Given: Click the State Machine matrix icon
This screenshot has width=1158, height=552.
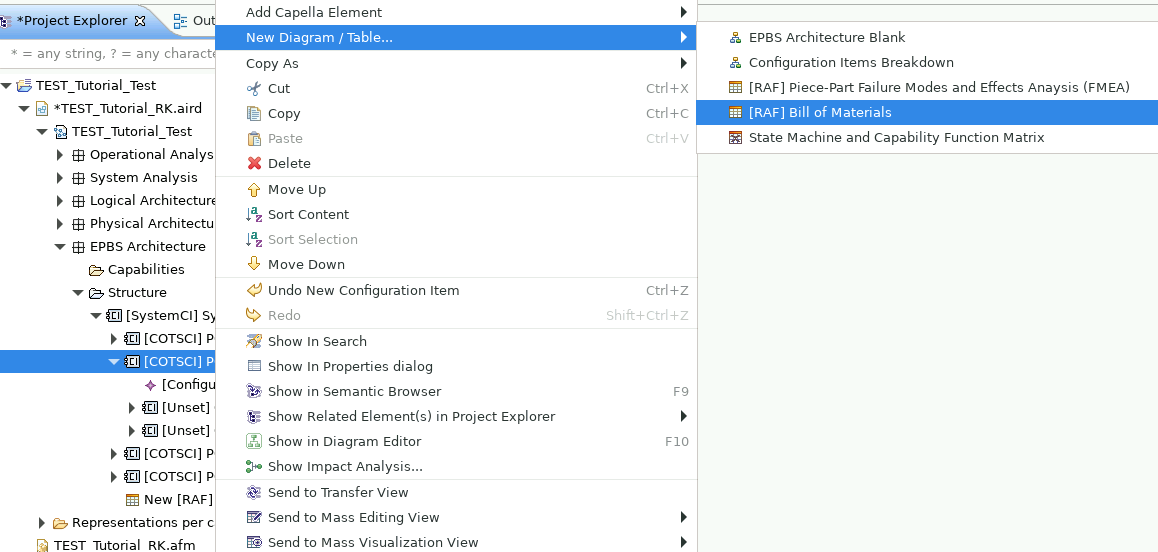Looking at the screenshot, I should point(735,138).
